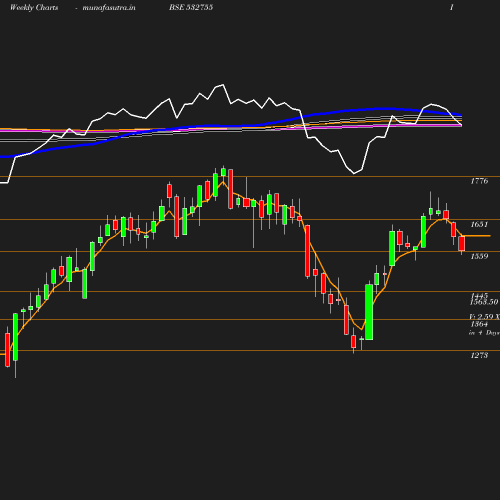This screenshot has width=500, height=500.
Task: Click the V: 2.59 X volume text
Action: pyautogui.click(x=484, y=316)
